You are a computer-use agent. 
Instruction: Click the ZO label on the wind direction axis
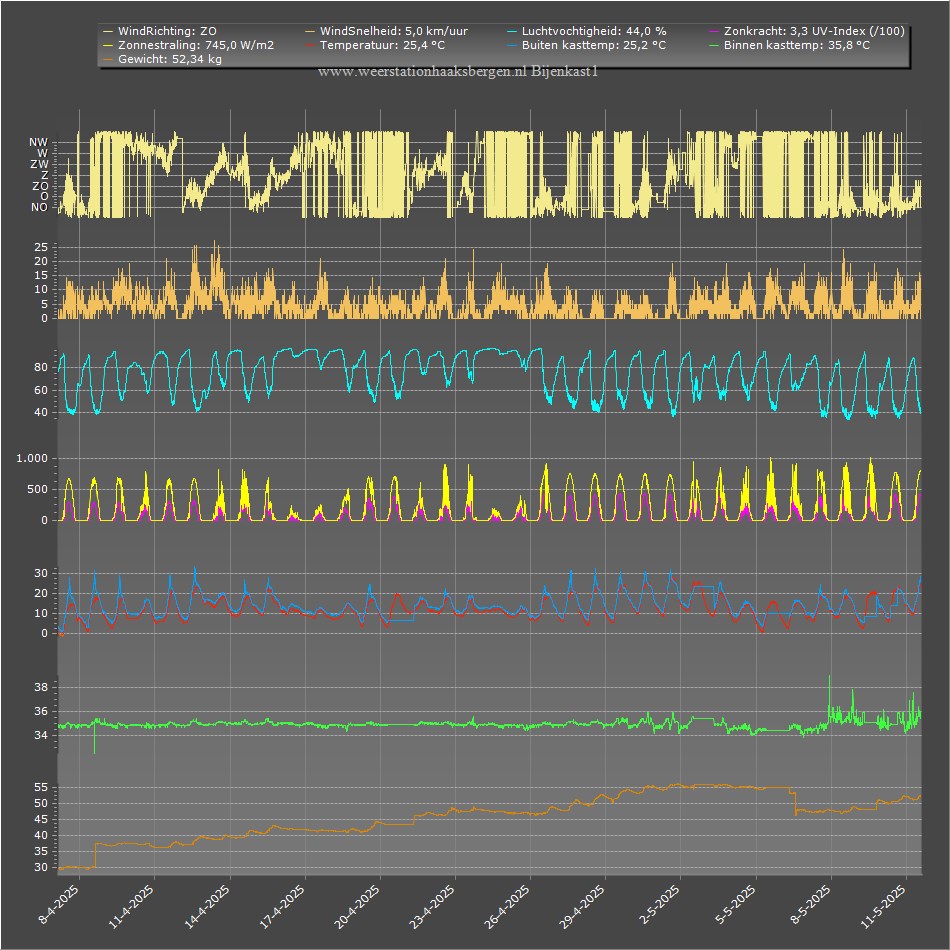point(40,186)
